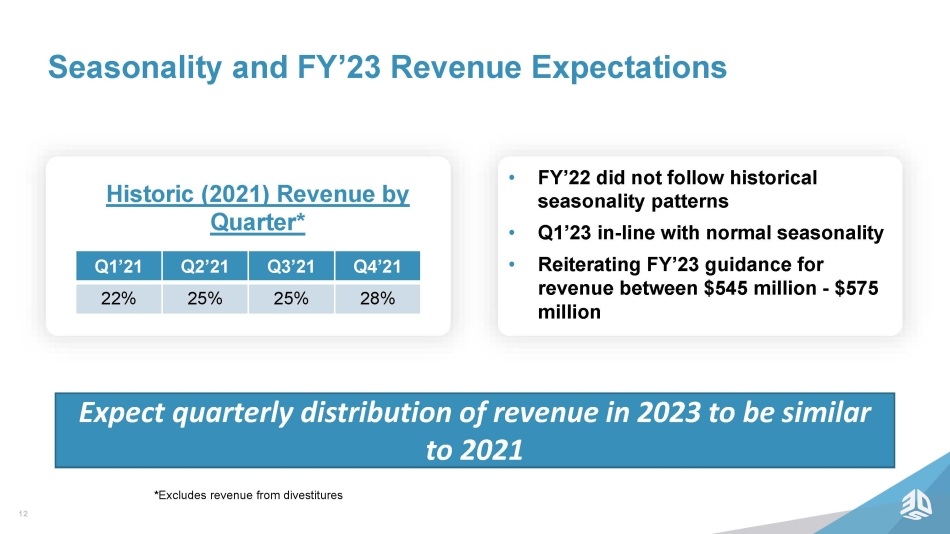This screenshot has height=534, width=950.
Task: Click the blue 'Expect quarterly distribution' banner
Action: 474,429
